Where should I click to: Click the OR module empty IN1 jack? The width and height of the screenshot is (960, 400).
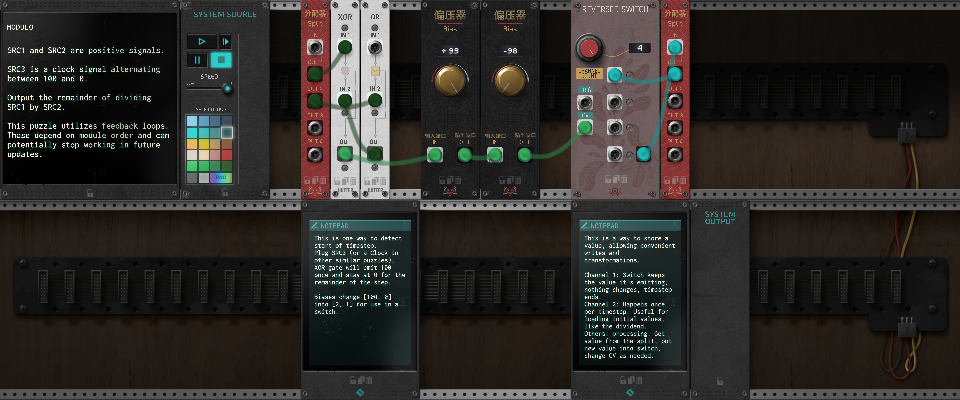pos(375,47)
